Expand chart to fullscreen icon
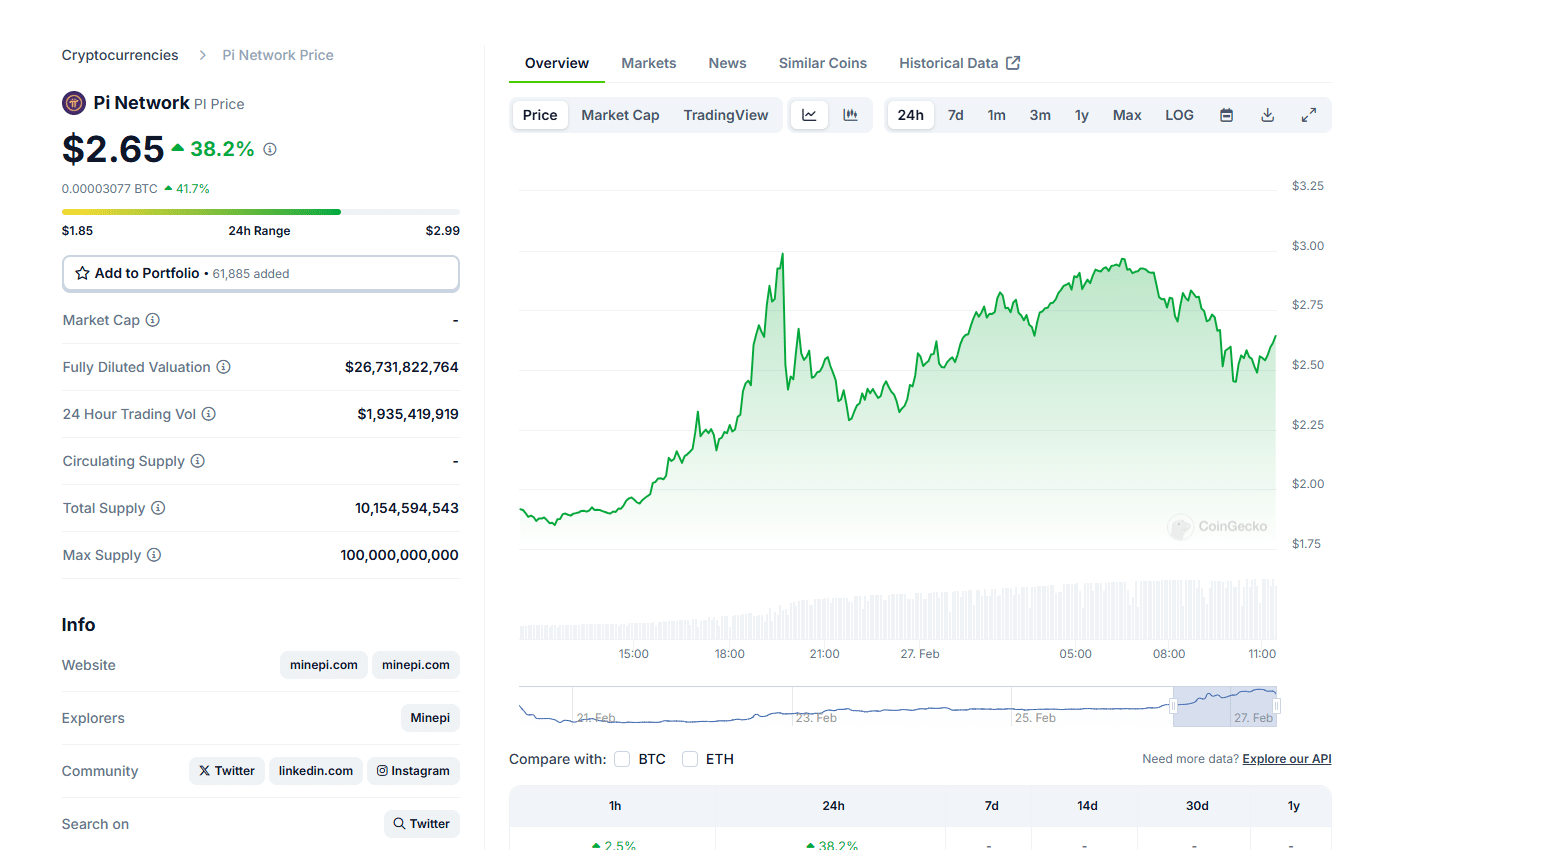The height and width of the screenshot is (850, 1557). (x=1308, y=115)
